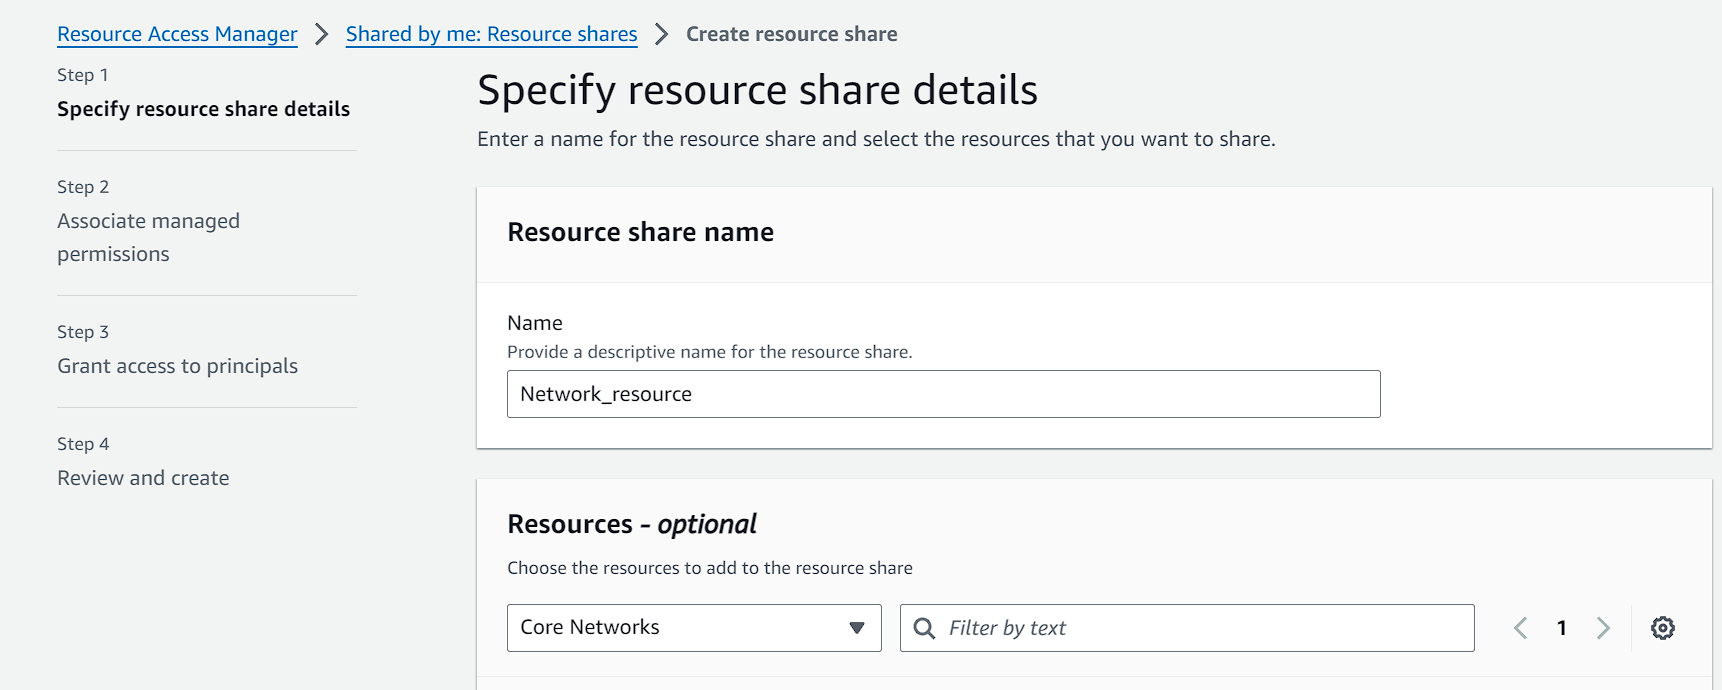Click 'Enter a name for the resource share' description
Viewport: 1722px width, 690px height.
(876, 139)
